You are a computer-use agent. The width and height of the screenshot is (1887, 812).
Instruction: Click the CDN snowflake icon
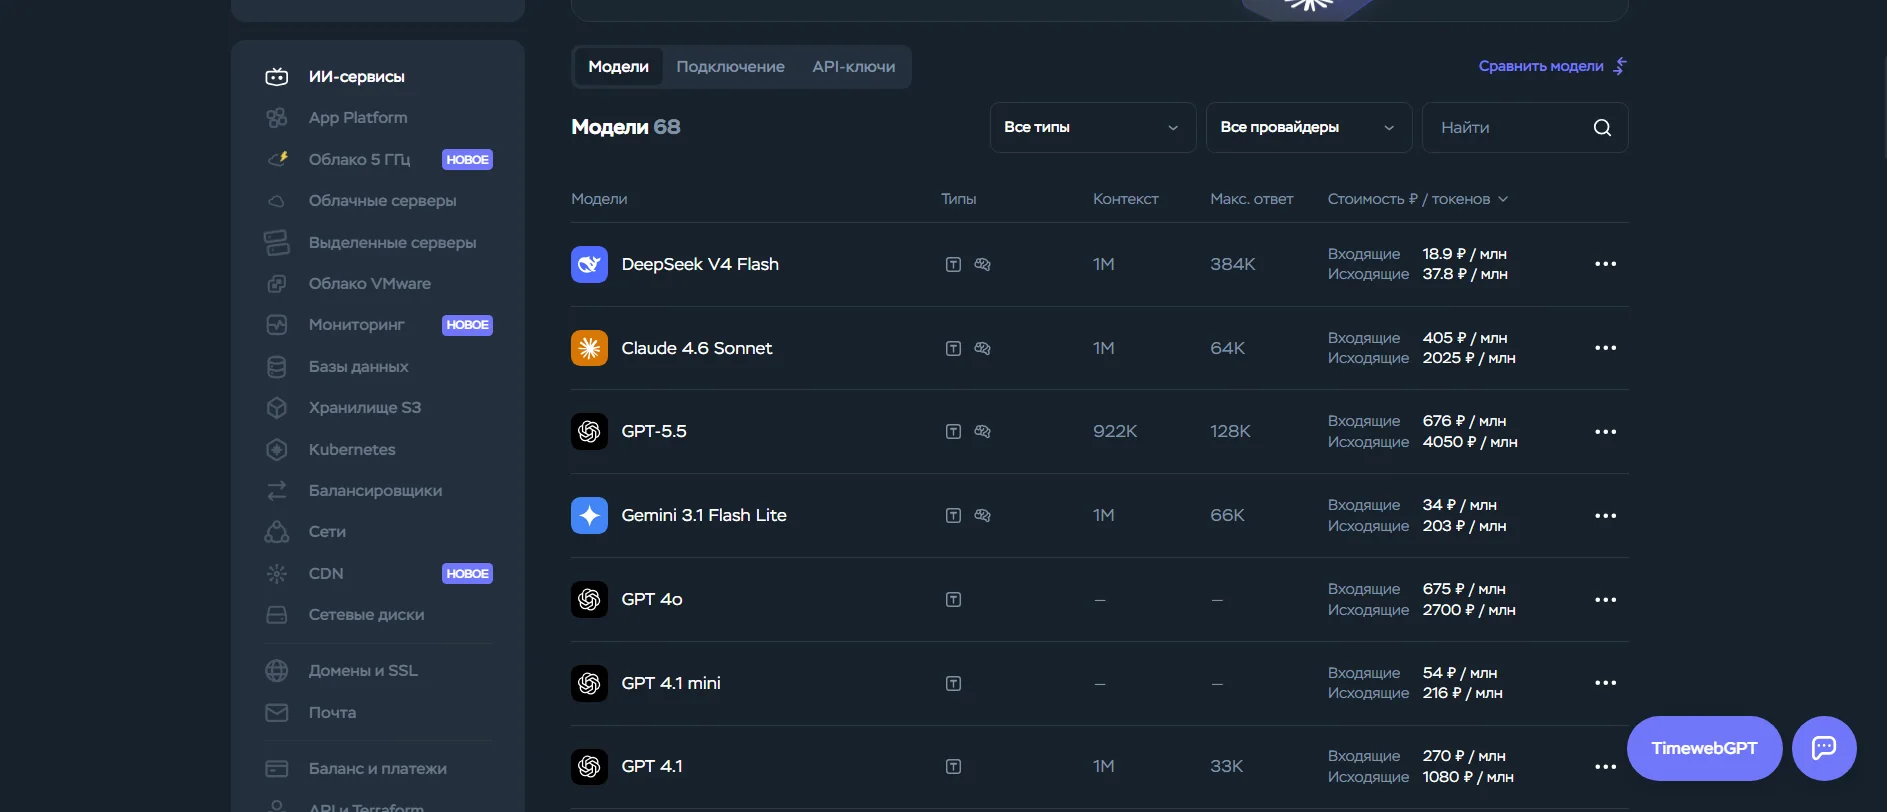tap(277, 574)
